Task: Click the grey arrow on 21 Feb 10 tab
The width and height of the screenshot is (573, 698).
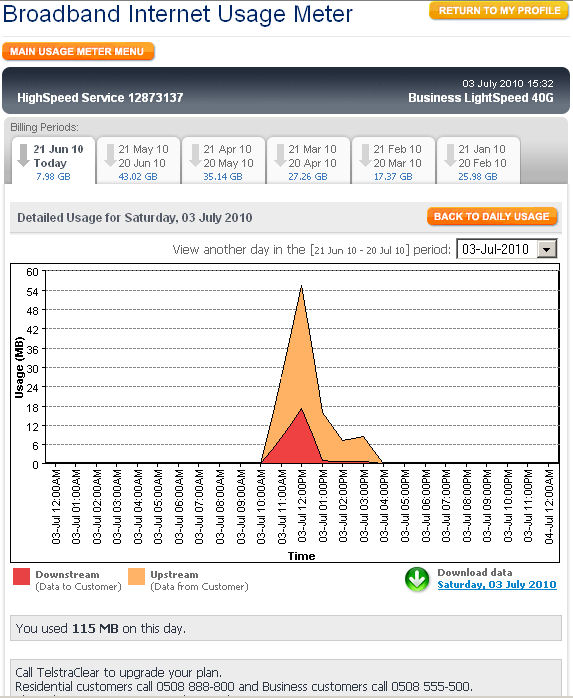Action: pos(365,155)
